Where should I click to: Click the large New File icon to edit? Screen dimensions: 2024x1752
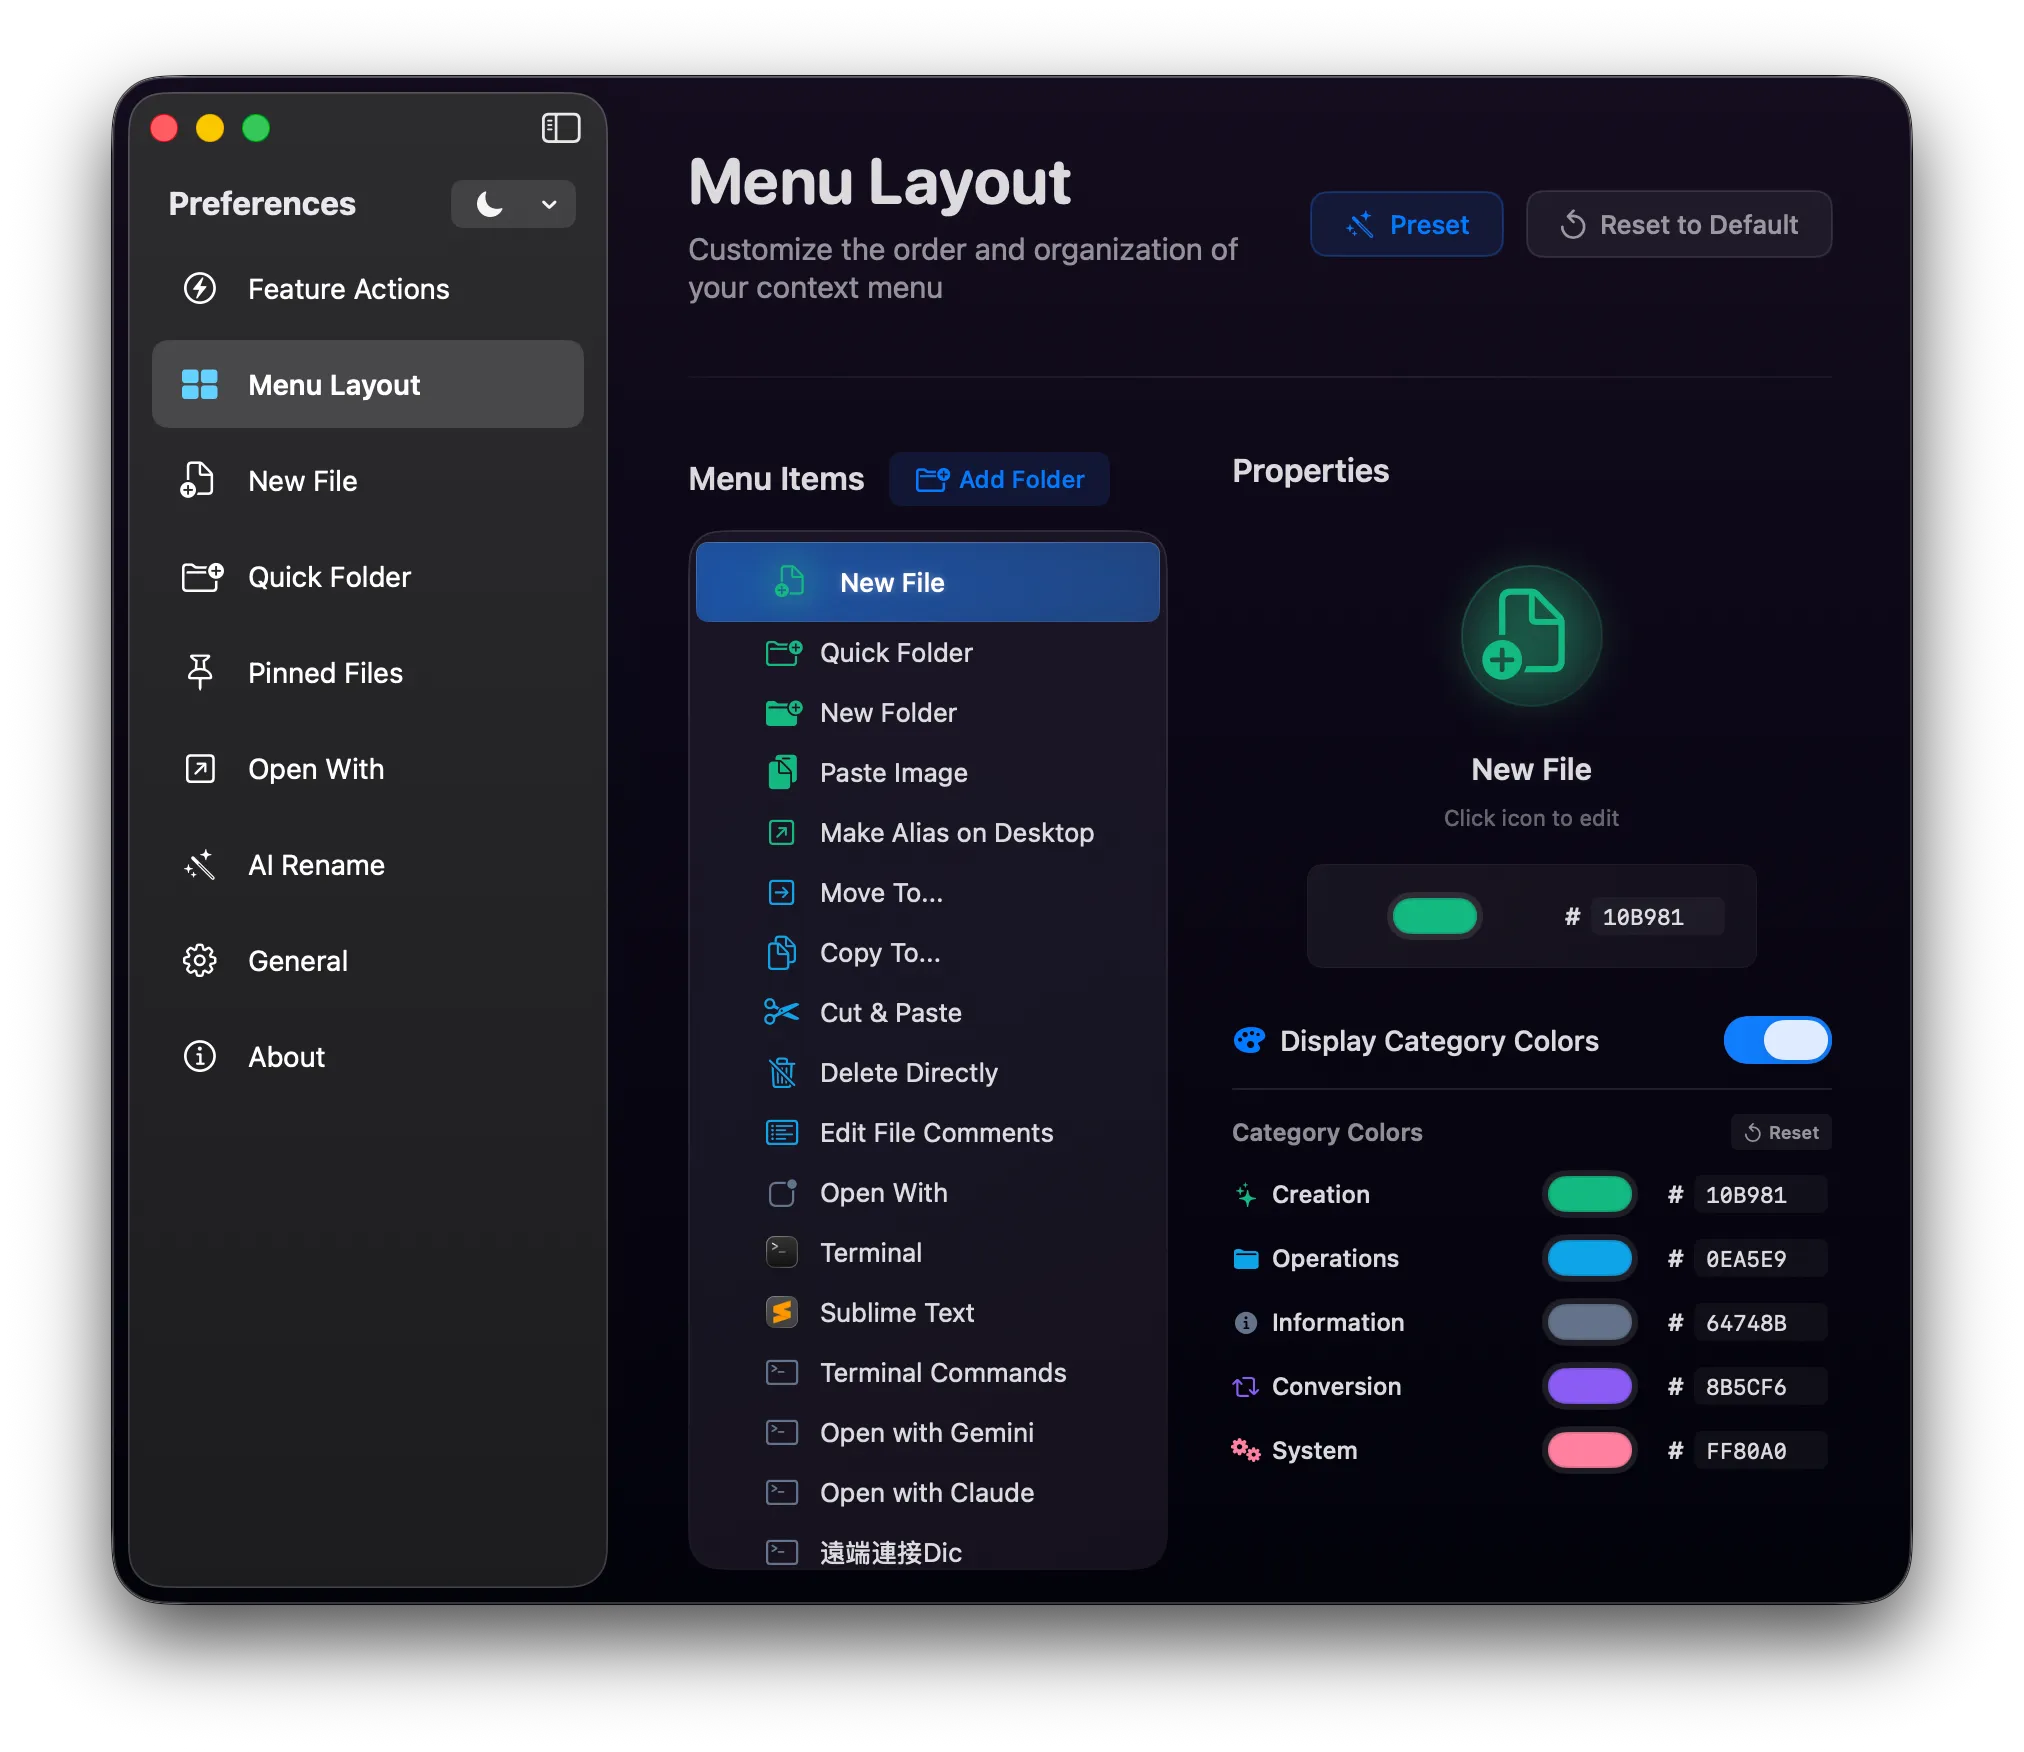pyautogui.click(x=1531, y=636)
